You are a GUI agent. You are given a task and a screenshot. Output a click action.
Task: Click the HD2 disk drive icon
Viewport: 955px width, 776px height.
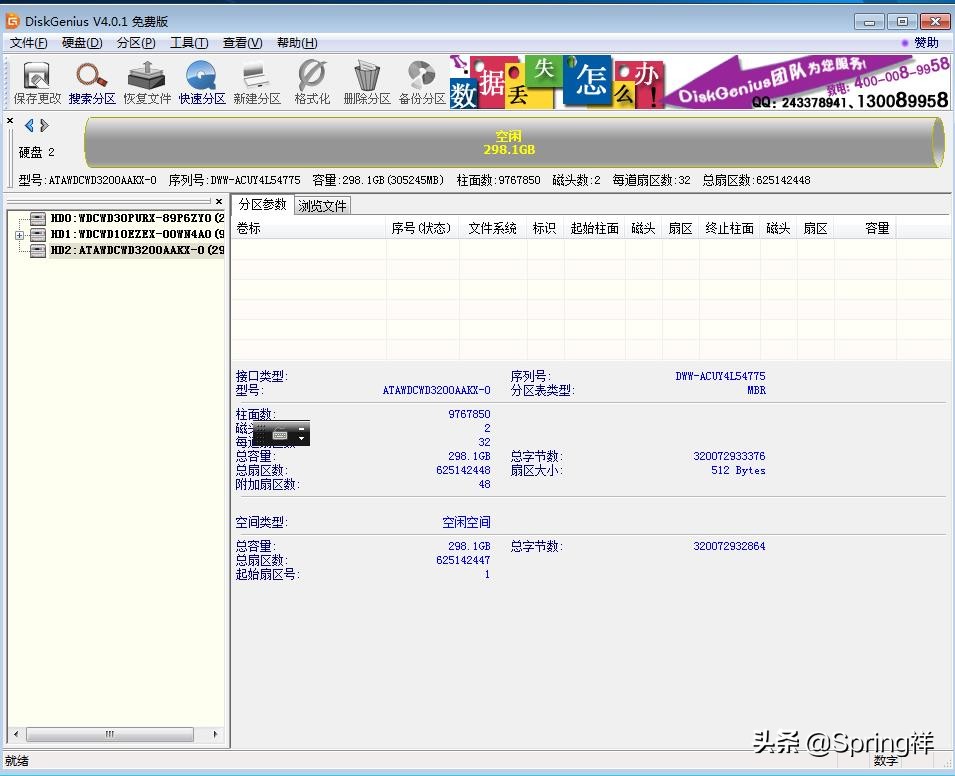pos(38,250)
